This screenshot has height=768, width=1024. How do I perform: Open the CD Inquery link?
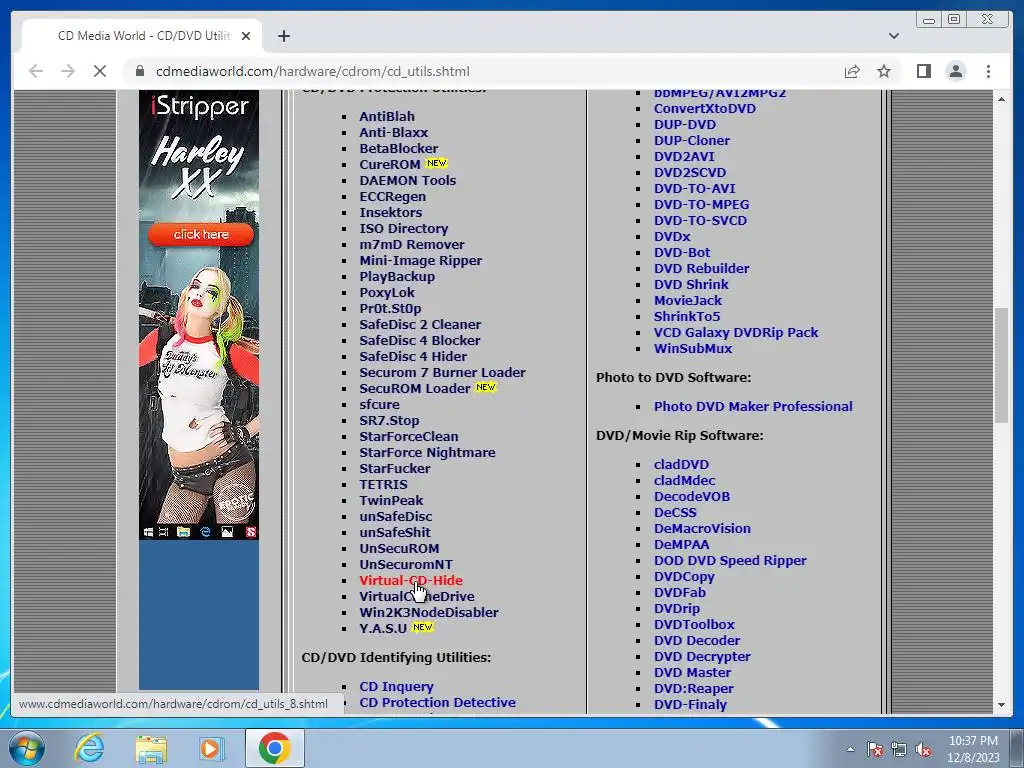click(x=396, y=686)
